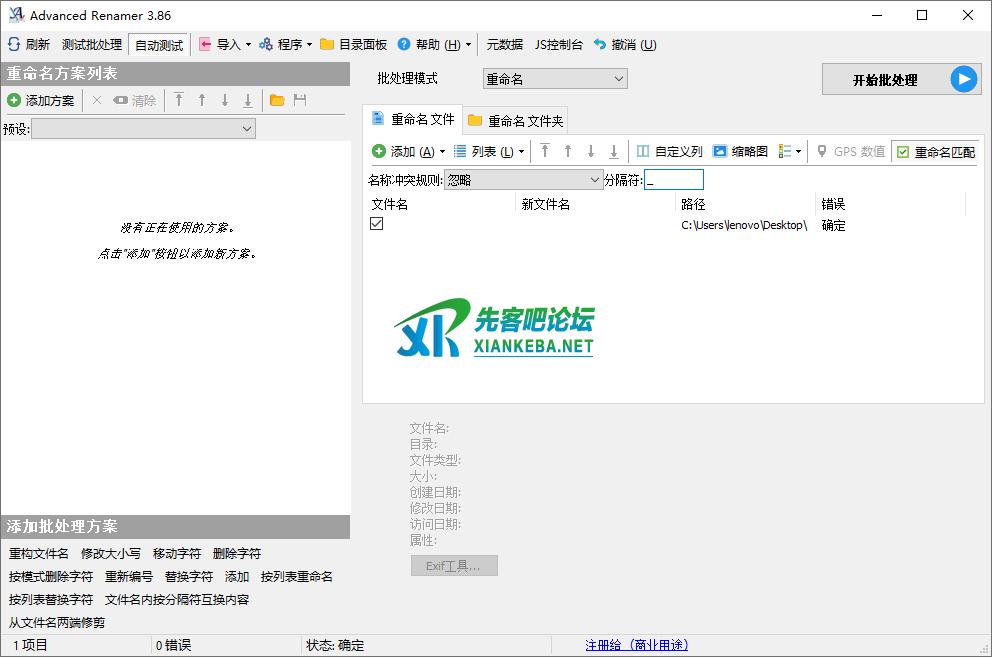Screen dimensions: 992x657
Task: Click inside the 分隔符 input field
Action: pyautogui.click(x=674, y=180)
